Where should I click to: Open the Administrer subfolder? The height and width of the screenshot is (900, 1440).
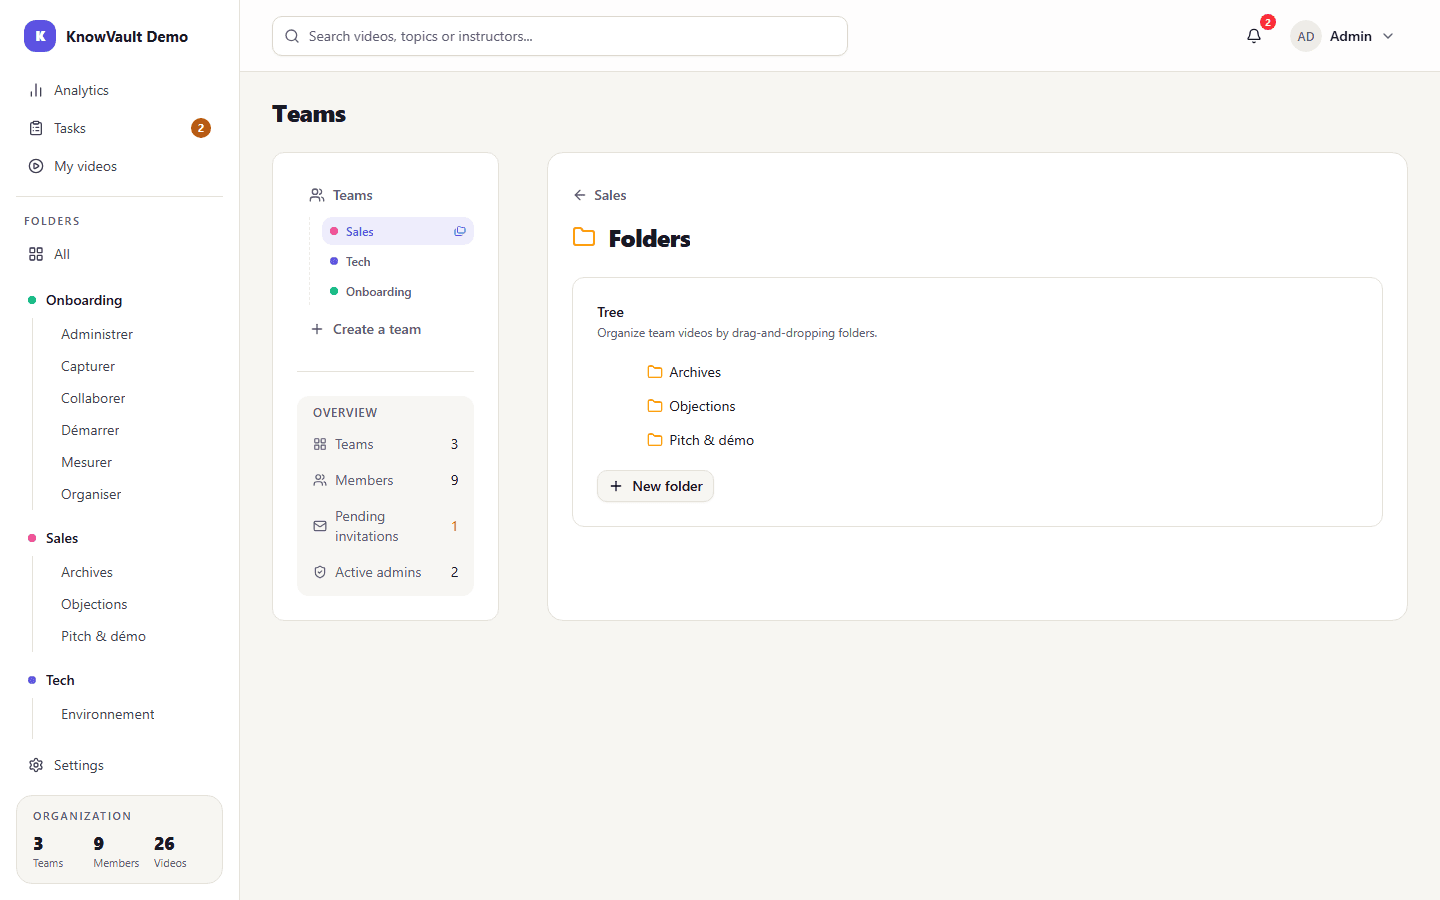pyautogui.click(x=97, y=334)
